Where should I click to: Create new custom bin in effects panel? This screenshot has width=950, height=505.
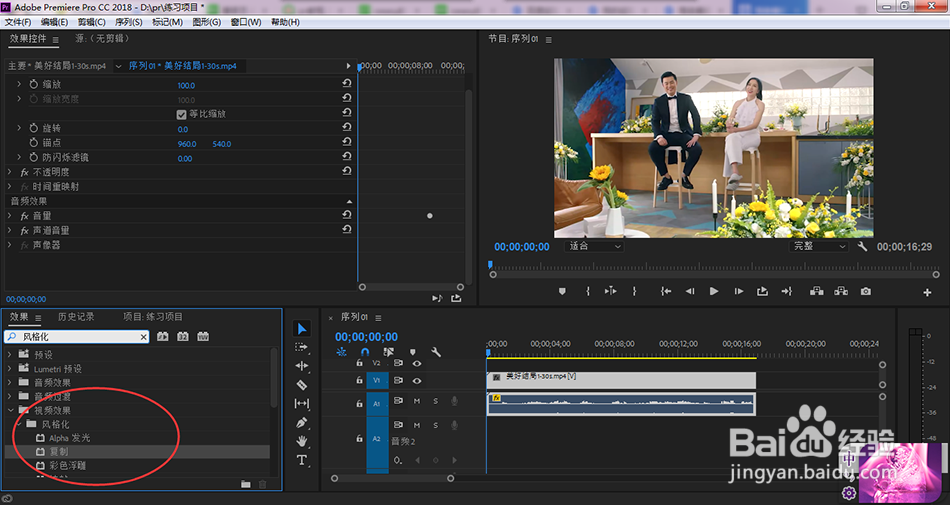(245, 484)
